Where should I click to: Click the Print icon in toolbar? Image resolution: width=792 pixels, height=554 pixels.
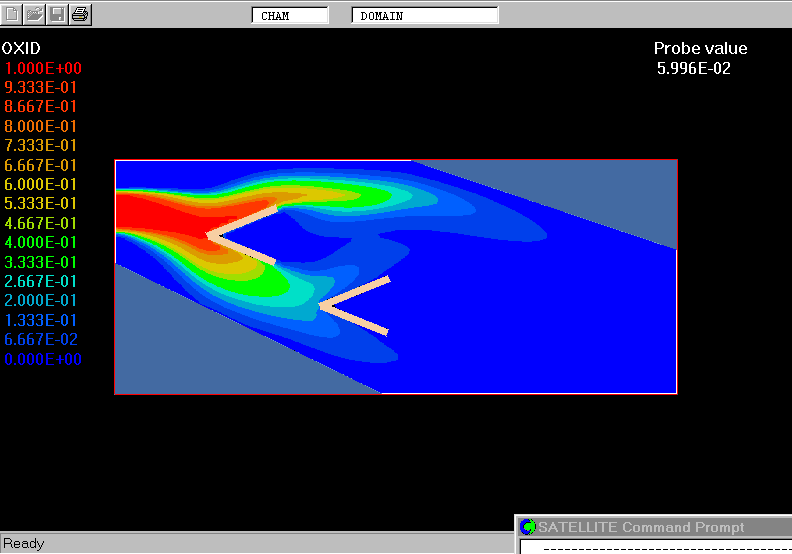coord(81,14)
